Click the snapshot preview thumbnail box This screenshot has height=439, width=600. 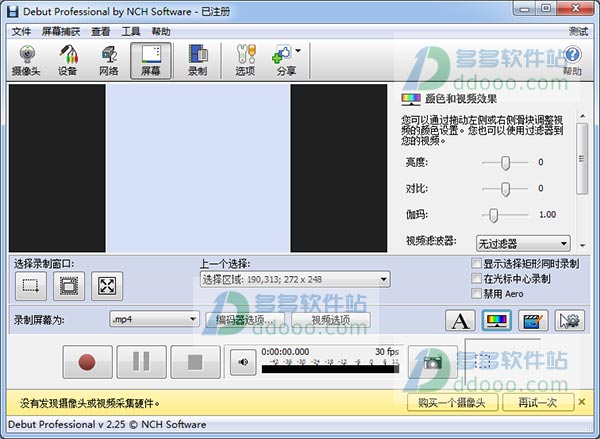tap(502, 361)
